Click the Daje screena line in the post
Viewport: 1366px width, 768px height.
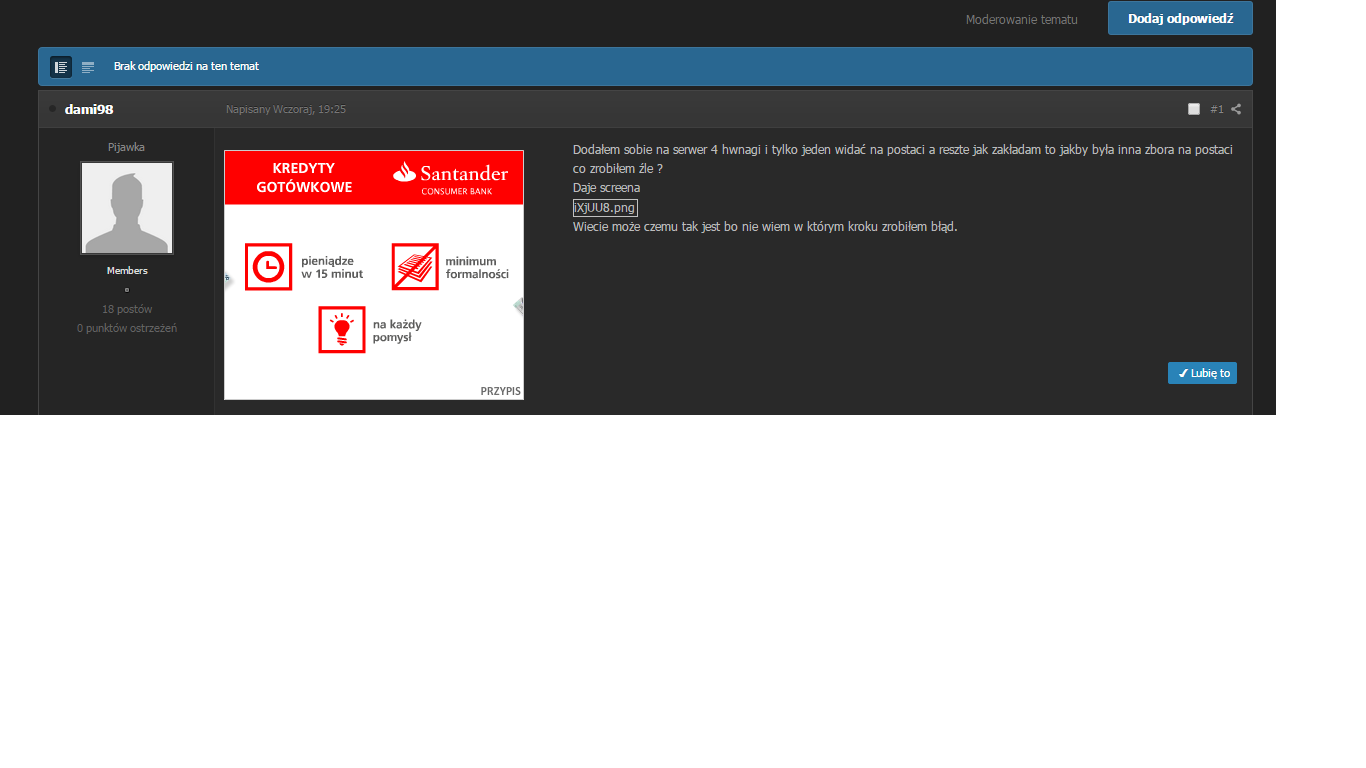pos(607,188)
